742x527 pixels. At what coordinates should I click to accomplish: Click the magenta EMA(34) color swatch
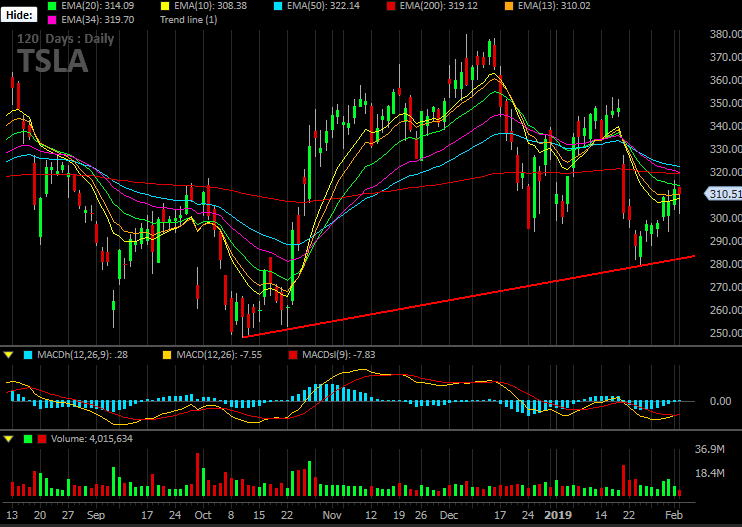coord(52,20)
